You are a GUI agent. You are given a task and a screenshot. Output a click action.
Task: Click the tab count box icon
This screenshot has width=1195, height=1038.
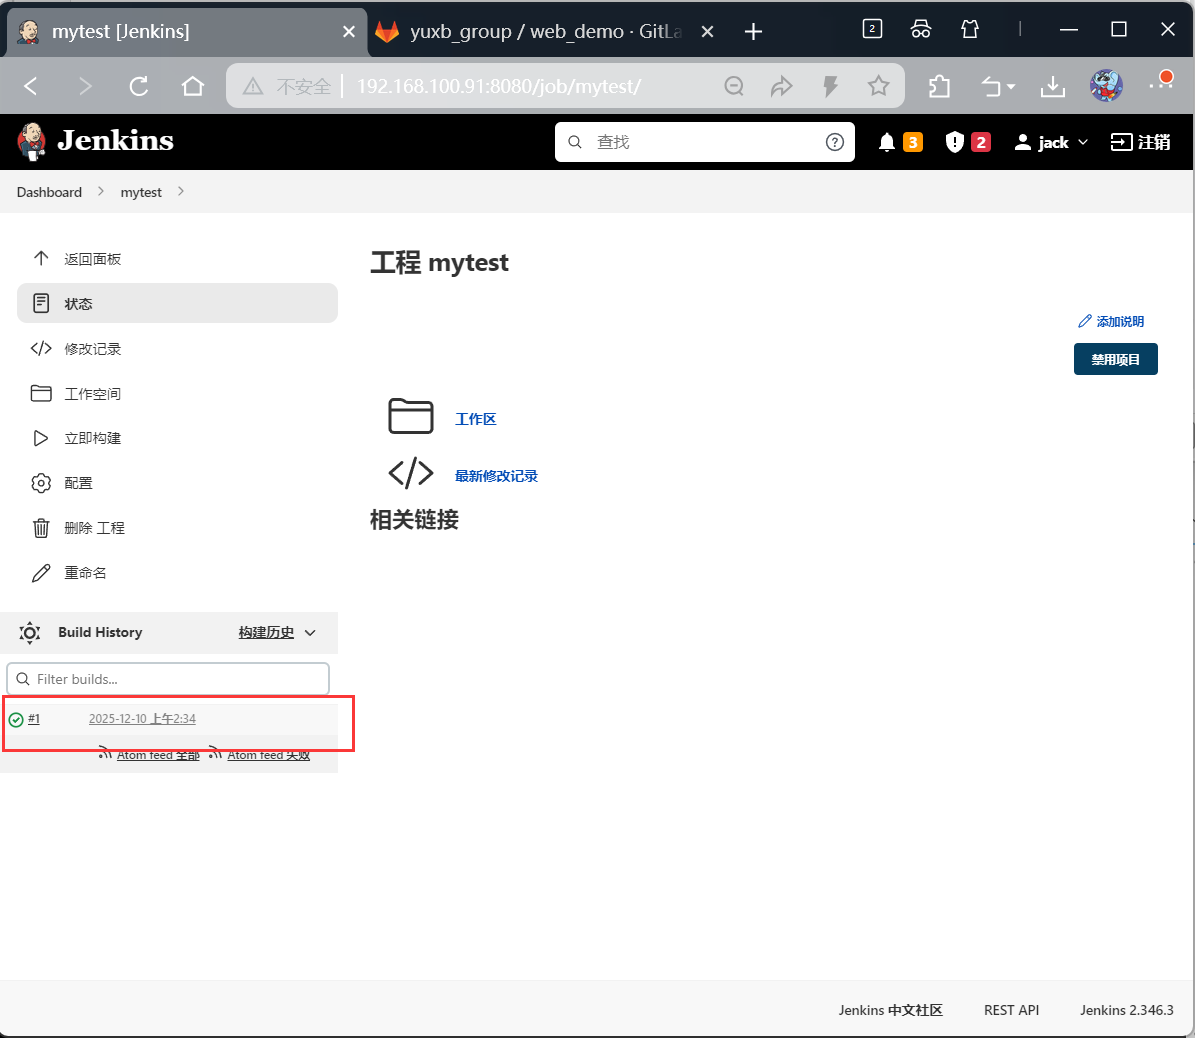872,29
